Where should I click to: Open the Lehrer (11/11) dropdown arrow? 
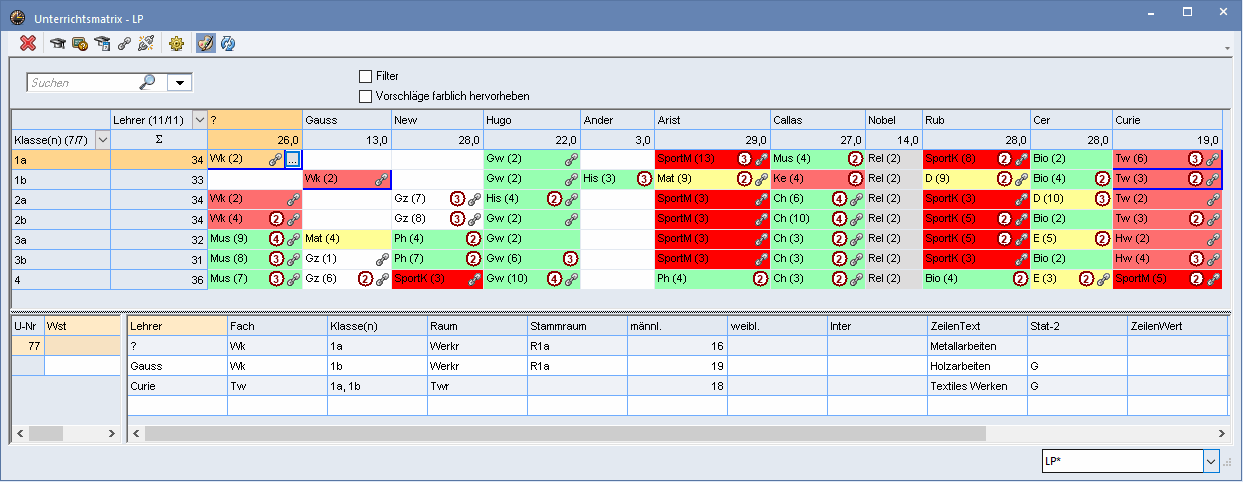pyautogui.click(x=198, y=119)
